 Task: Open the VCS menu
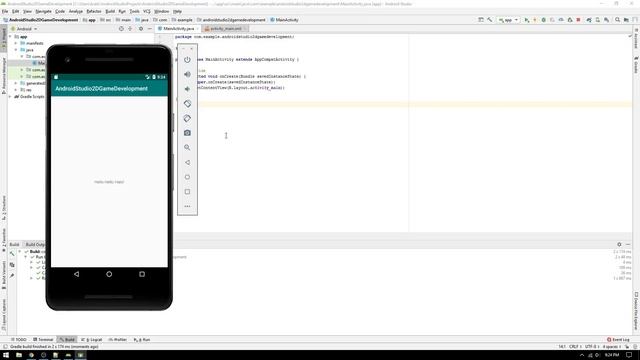[x=147, y=11]
